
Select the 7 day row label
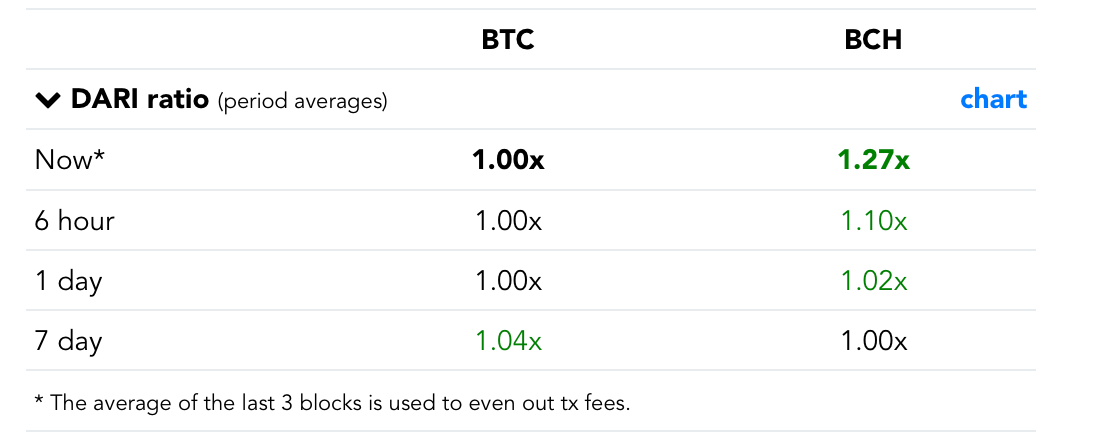point(69,341)
